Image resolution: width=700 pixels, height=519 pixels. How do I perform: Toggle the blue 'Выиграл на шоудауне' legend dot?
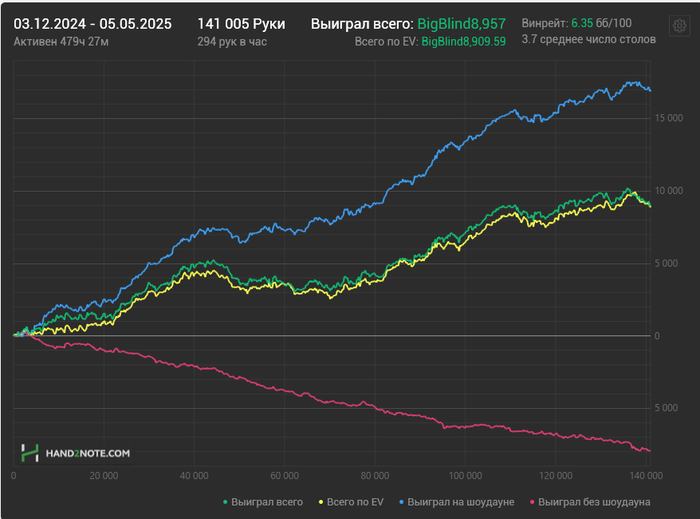point(401,502)
